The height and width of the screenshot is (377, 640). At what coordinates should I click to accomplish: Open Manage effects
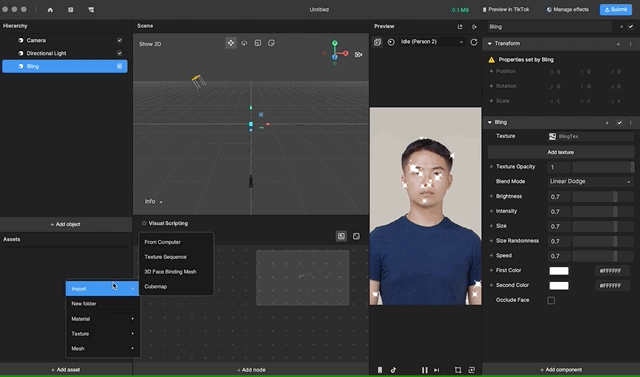[x=568, y=9]
